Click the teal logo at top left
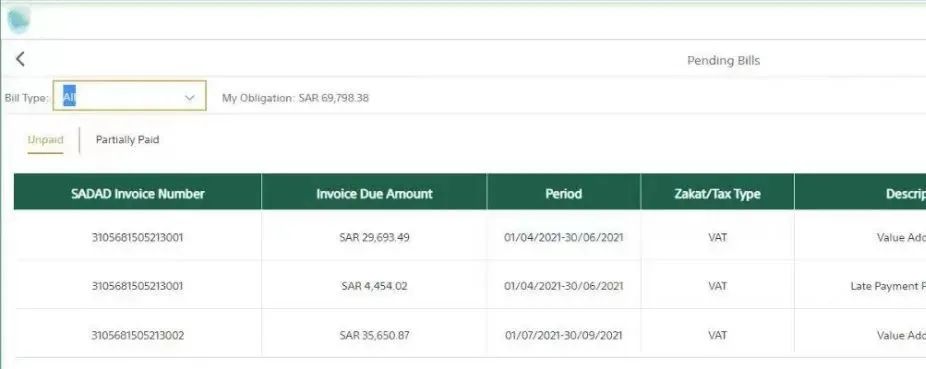 click(19, 19)
